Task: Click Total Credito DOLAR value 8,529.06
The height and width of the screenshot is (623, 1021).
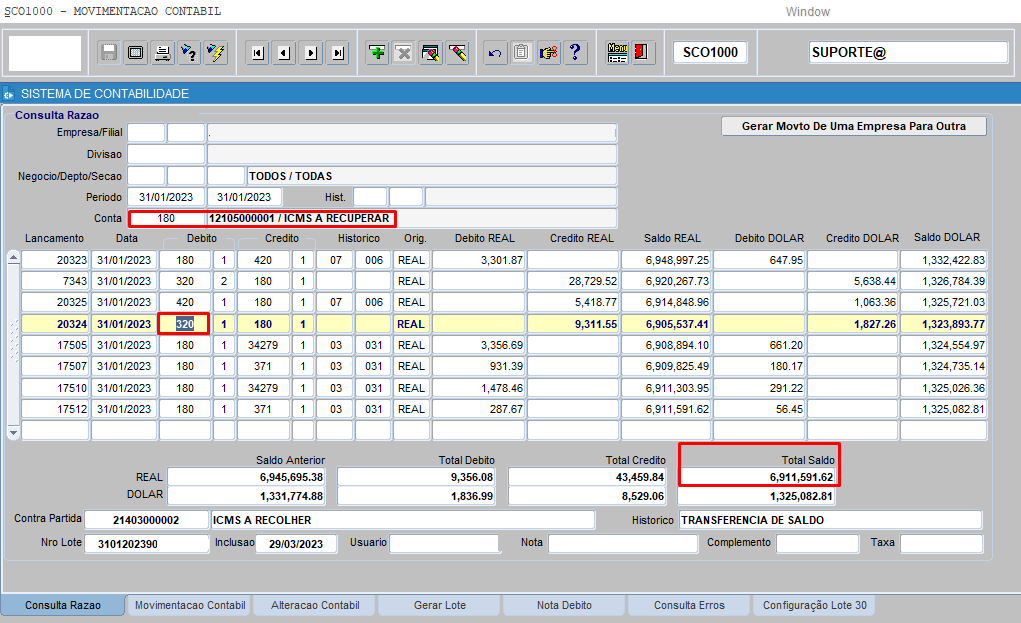Action: pyautogui.click(x=587, y=496)
